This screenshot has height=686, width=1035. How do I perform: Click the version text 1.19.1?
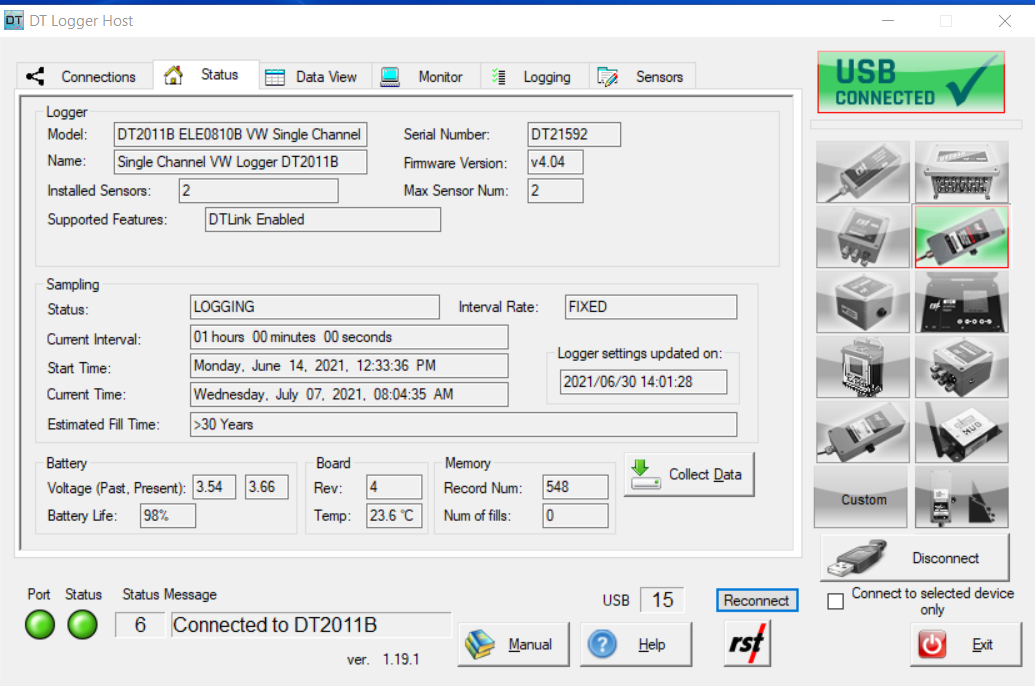click(x=401, y=660)
